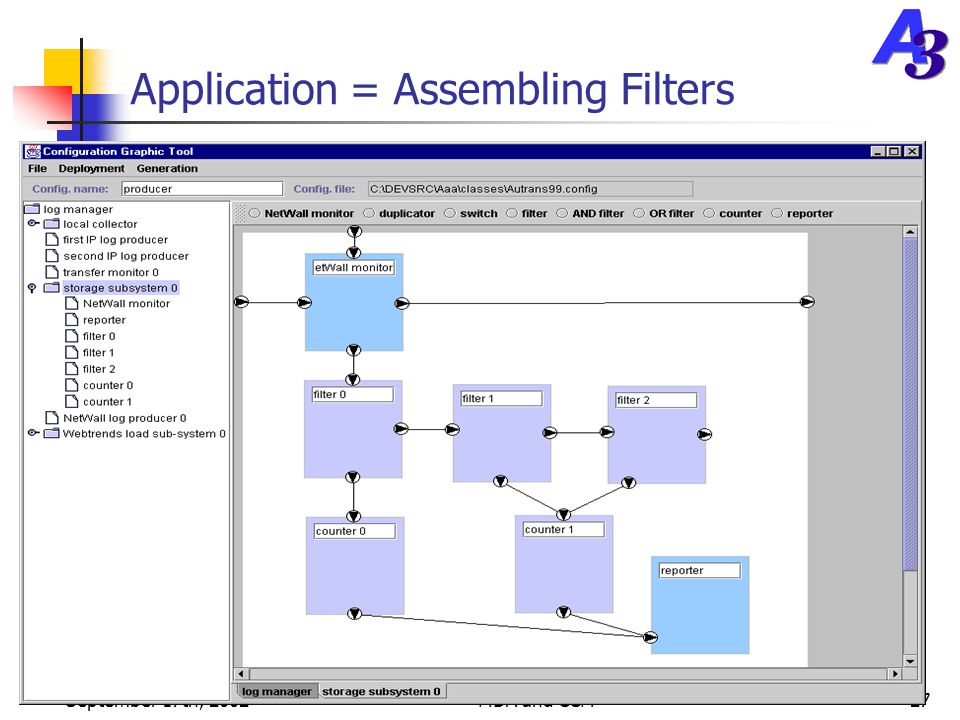This screenshot has height=720, width=960.
Task: Click the Config. name input field
Action: pos(202,189)
